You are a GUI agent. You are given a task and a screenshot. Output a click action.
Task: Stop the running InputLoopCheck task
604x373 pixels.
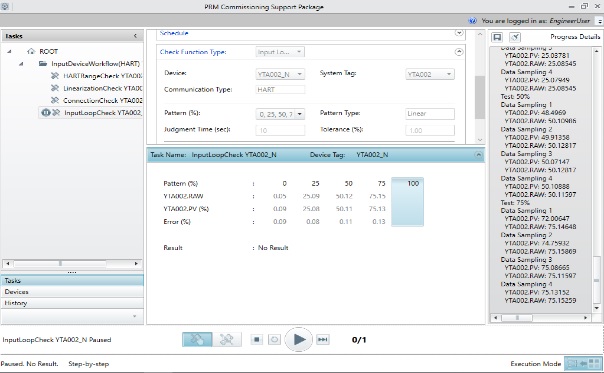[257, 339]
